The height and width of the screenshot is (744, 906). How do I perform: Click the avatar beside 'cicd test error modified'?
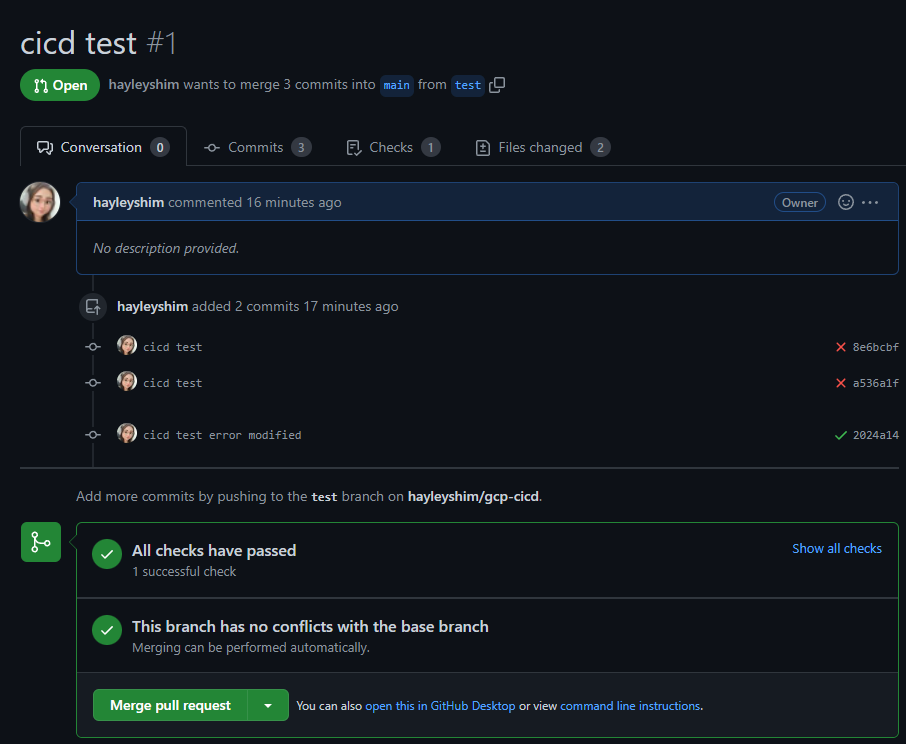[127, 433]
